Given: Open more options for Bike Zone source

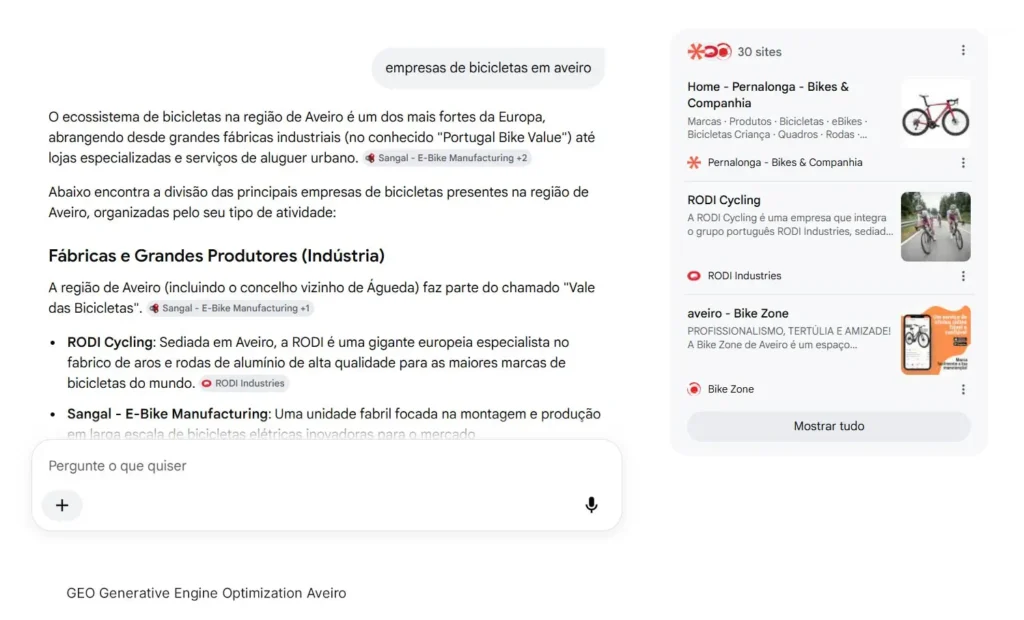Looking at the screenshot, I should pyautogui.click(x=963, y=389).
